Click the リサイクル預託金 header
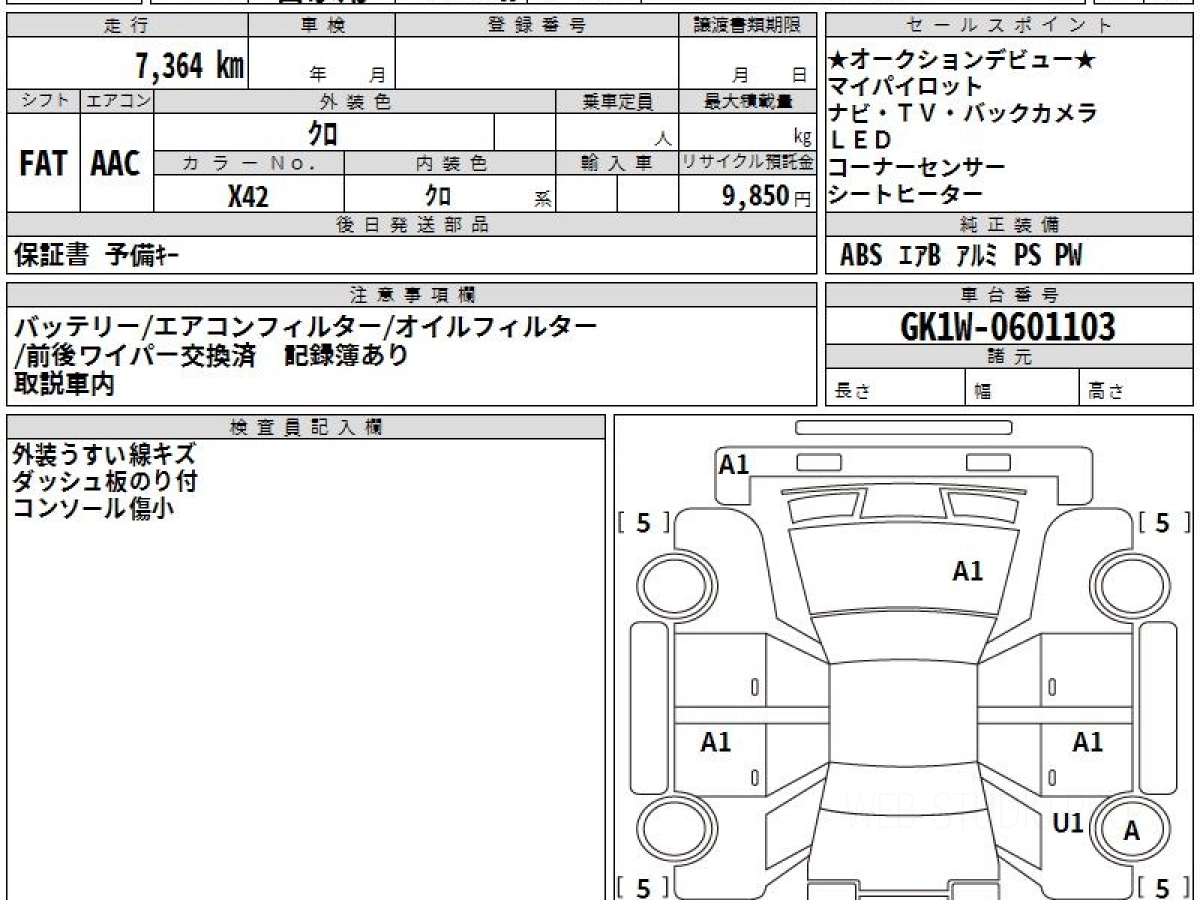Screen dimensions: 1200x900 [748, 163]
